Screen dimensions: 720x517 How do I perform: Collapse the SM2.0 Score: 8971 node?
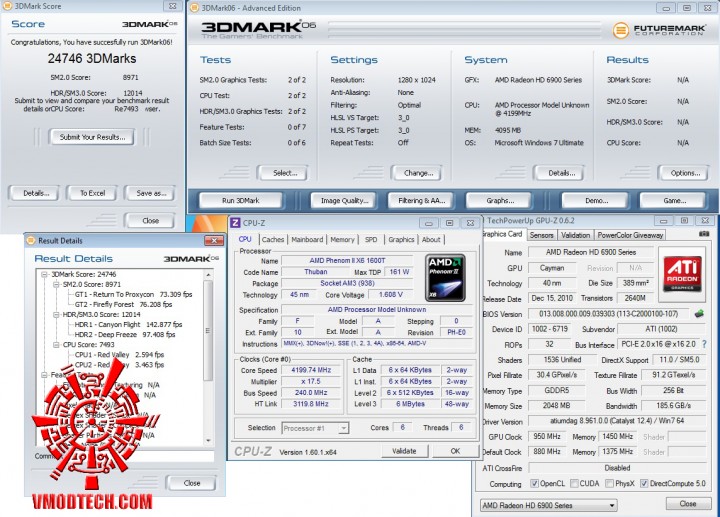click(x=56, y=284)
